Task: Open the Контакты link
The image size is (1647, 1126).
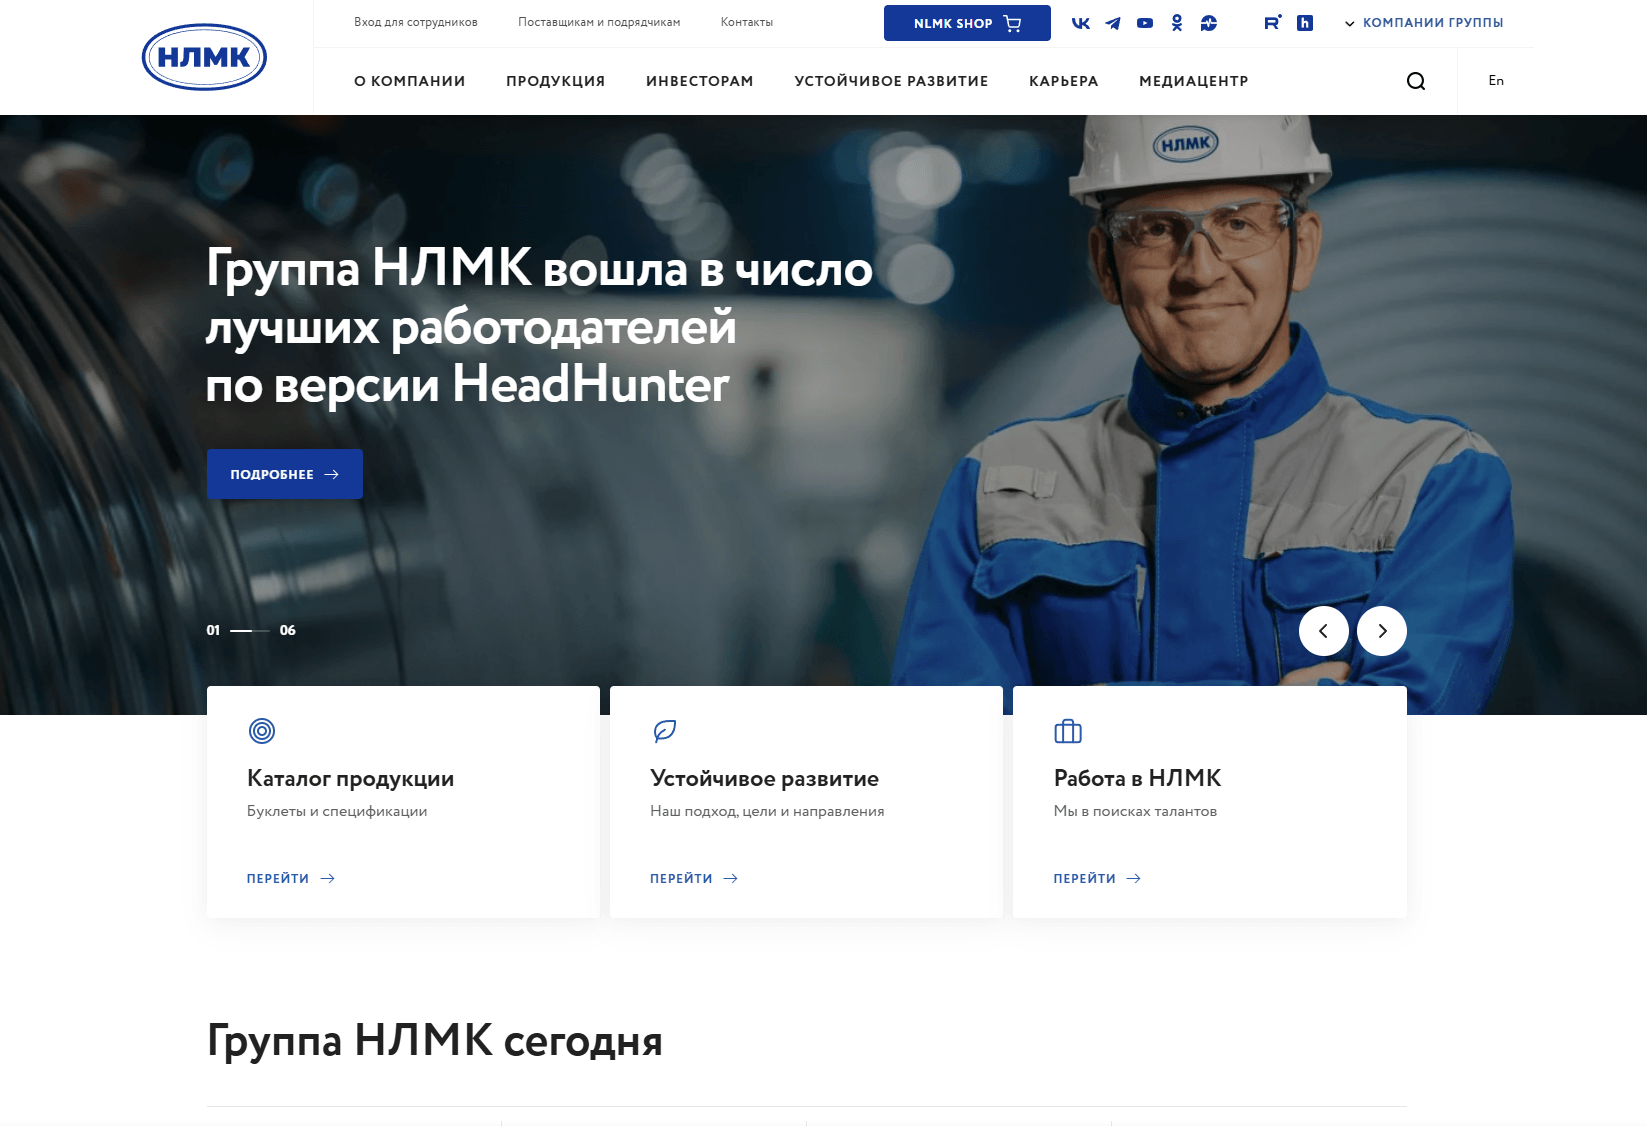Action: tap(747, 22)
